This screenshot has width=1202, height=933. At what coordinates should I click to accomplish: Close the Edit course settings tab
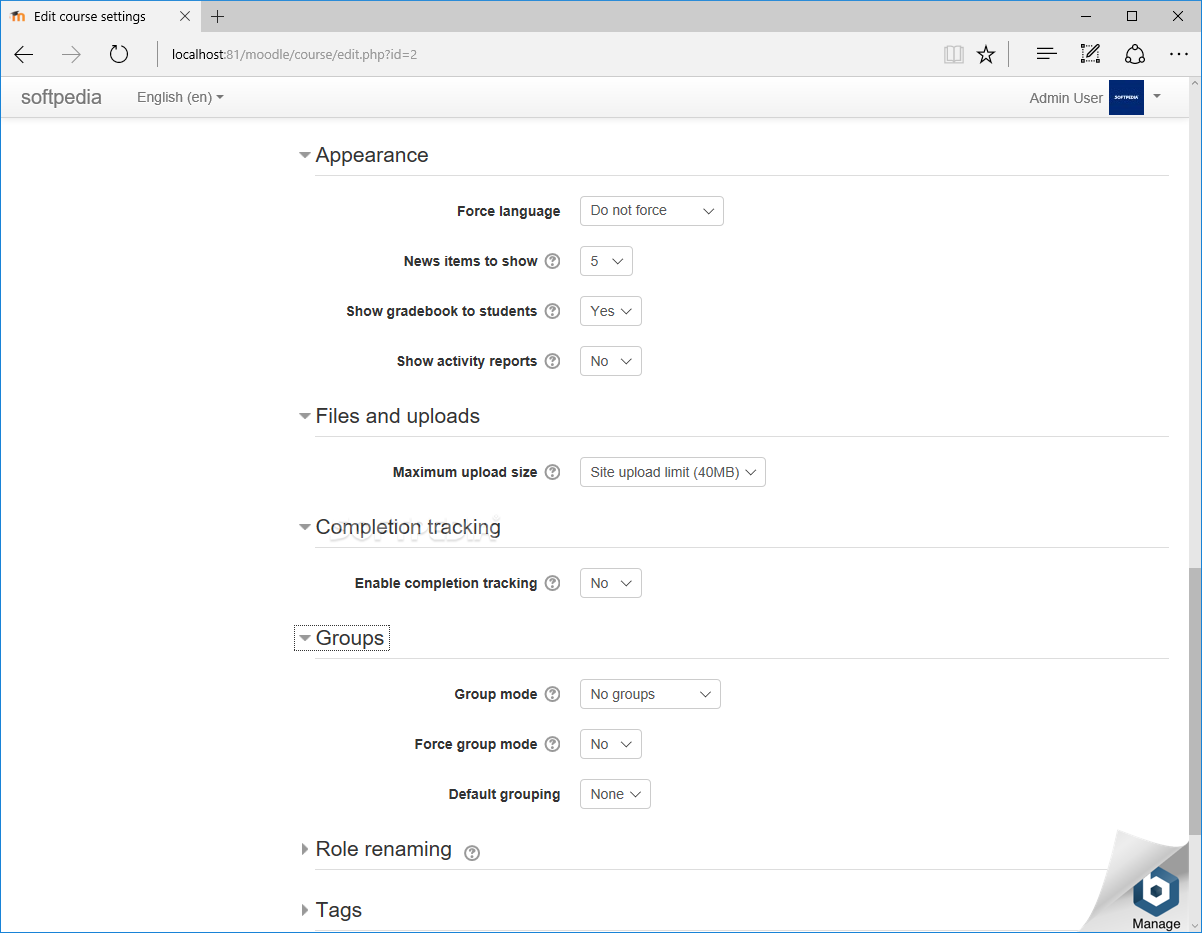[185, 16]
